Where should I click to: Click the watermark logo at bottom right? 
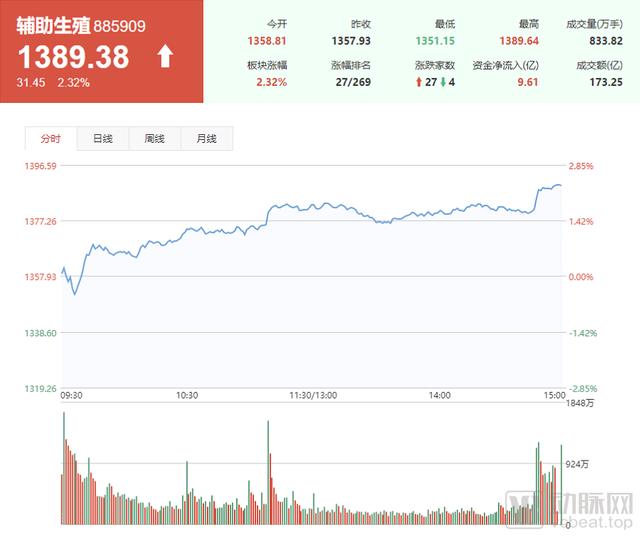[x=569, y=509]
